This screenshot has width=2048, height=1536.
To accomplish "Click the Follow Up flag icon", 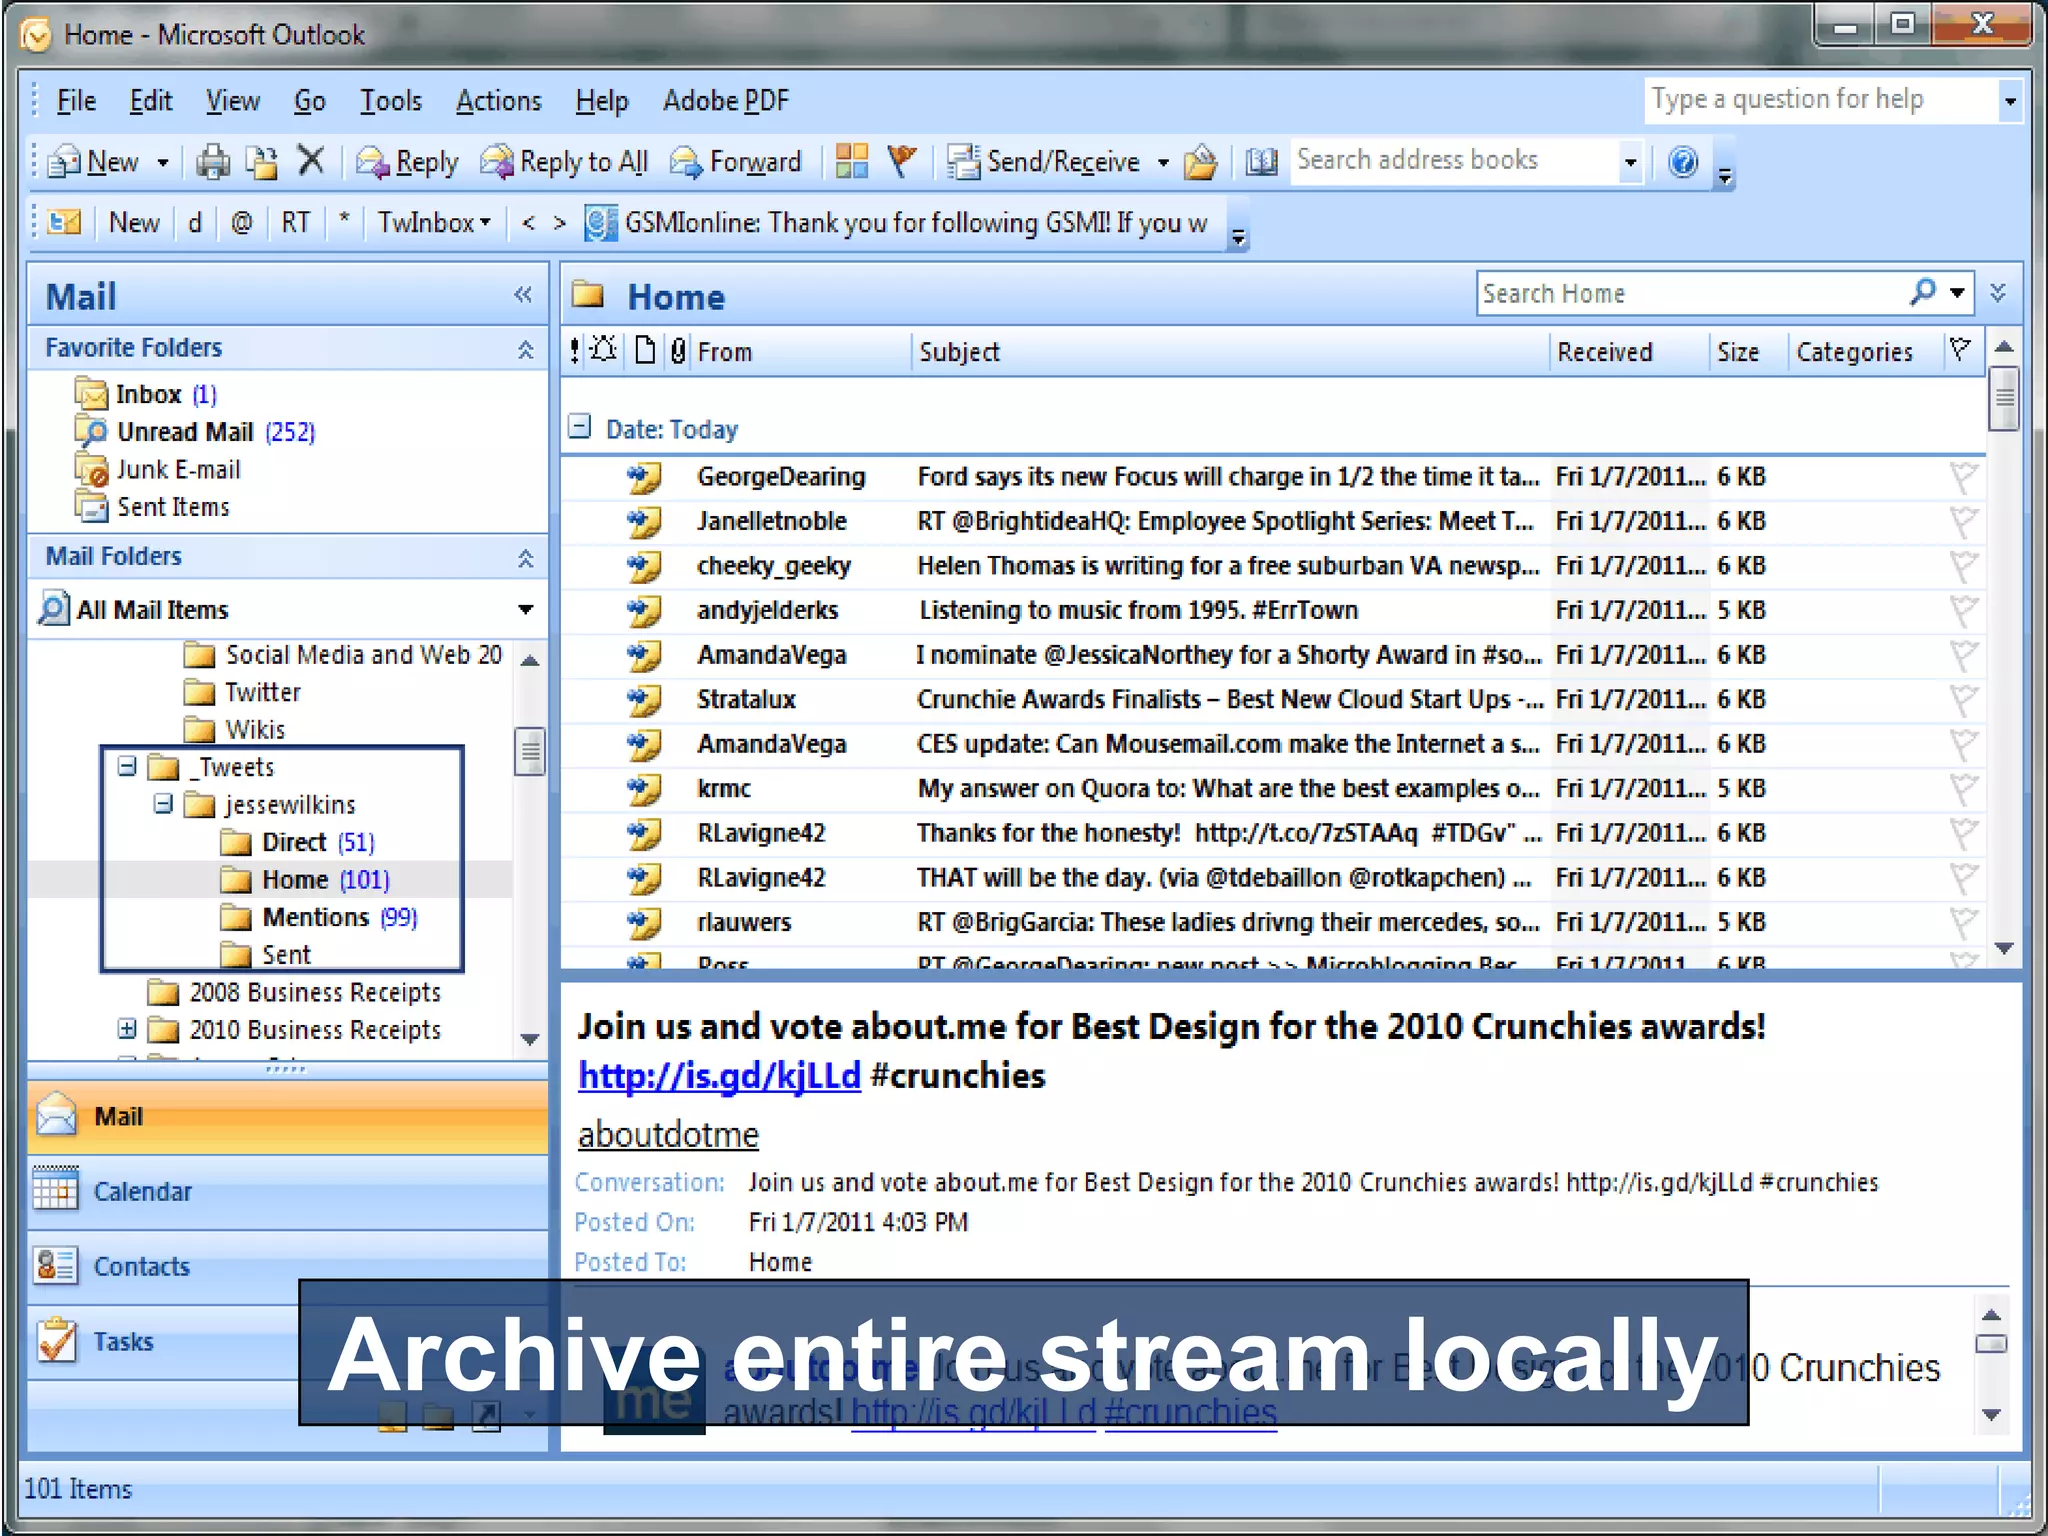I will (902, 161).
